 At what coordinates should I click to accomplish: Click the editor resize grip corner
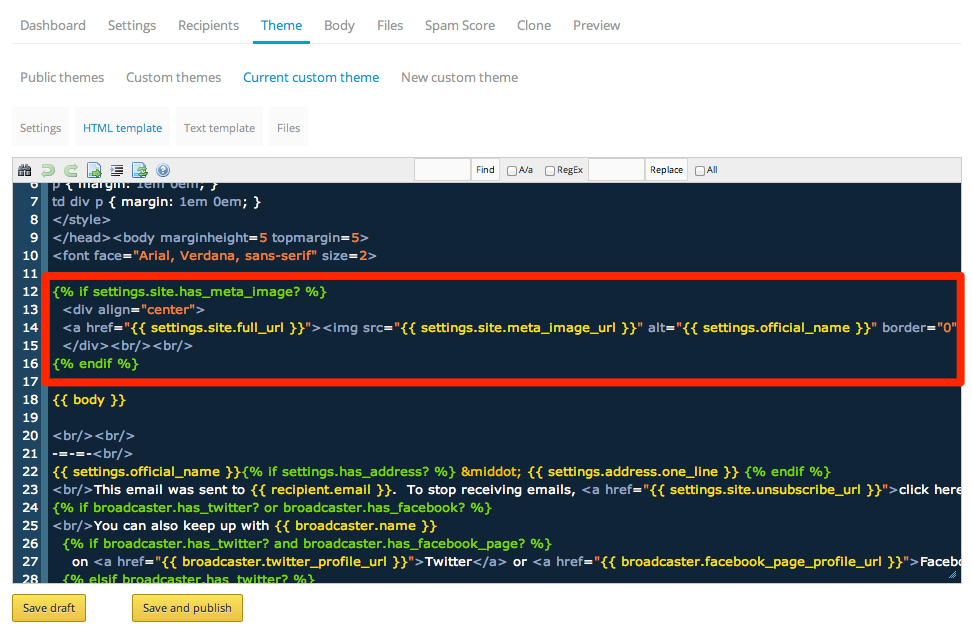[x=953, y=575]
